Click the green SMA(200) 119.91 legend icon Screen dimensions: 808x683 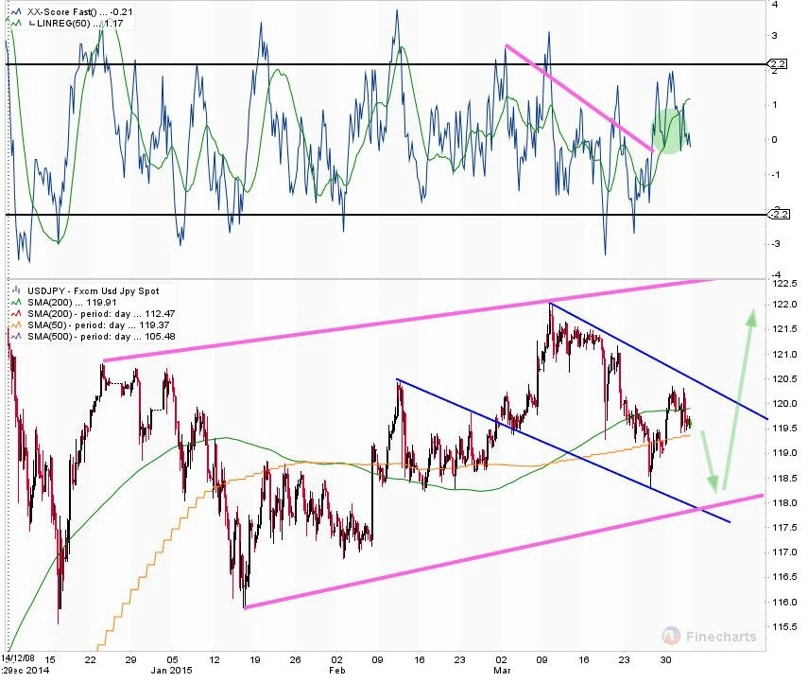tap(17, 302)
